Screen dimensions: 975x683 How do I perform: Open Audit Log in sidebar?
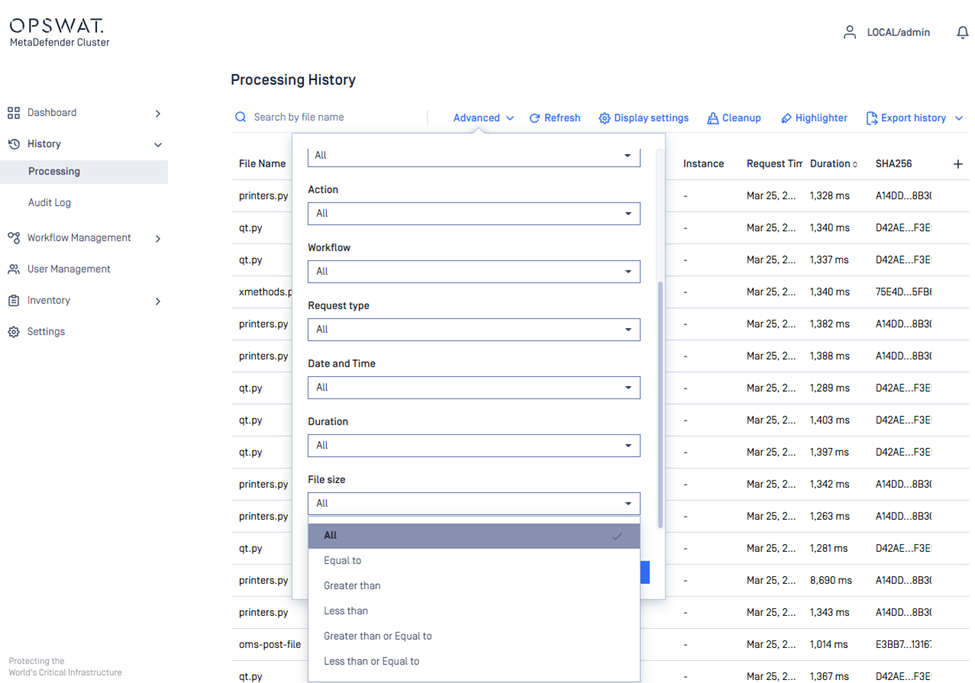[x=49, y=203]
